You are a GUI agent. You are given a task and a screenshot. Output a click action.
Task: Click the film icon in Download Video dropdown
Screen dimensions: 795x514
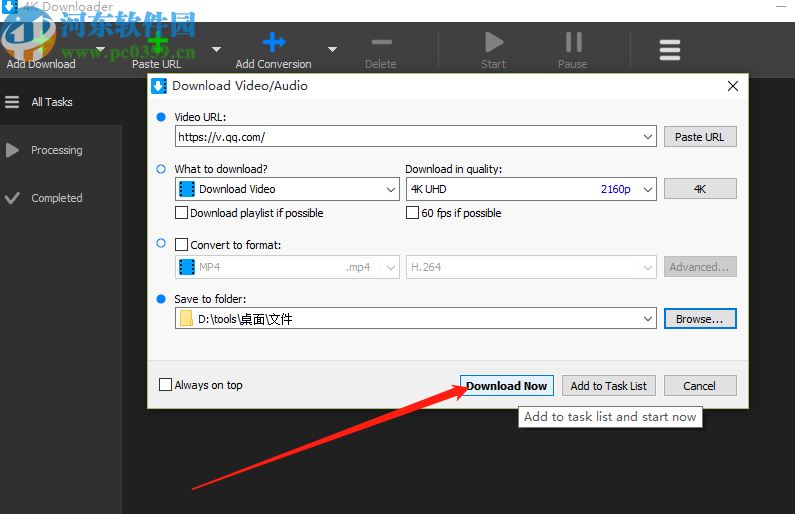(x=187, y=189)
